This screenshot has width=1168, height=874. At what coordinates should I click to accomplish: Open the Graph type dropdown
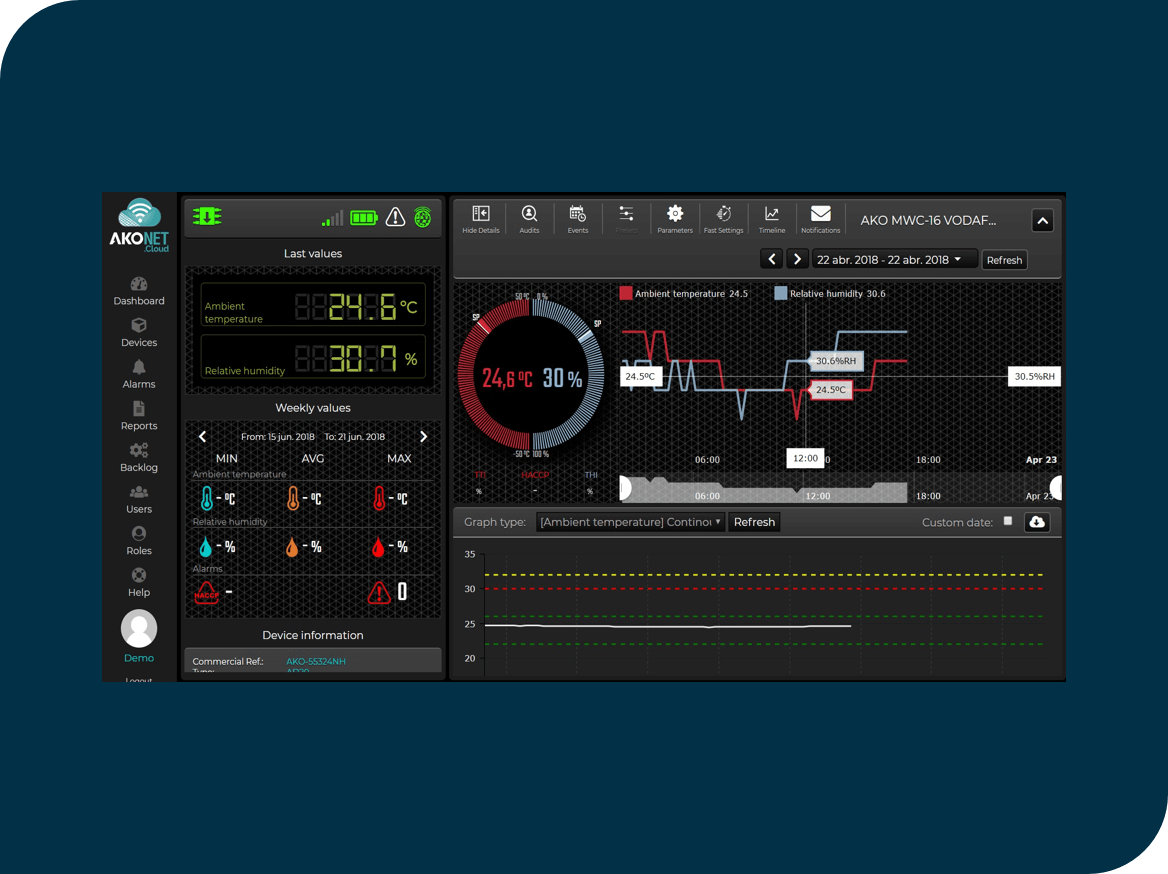630,522
